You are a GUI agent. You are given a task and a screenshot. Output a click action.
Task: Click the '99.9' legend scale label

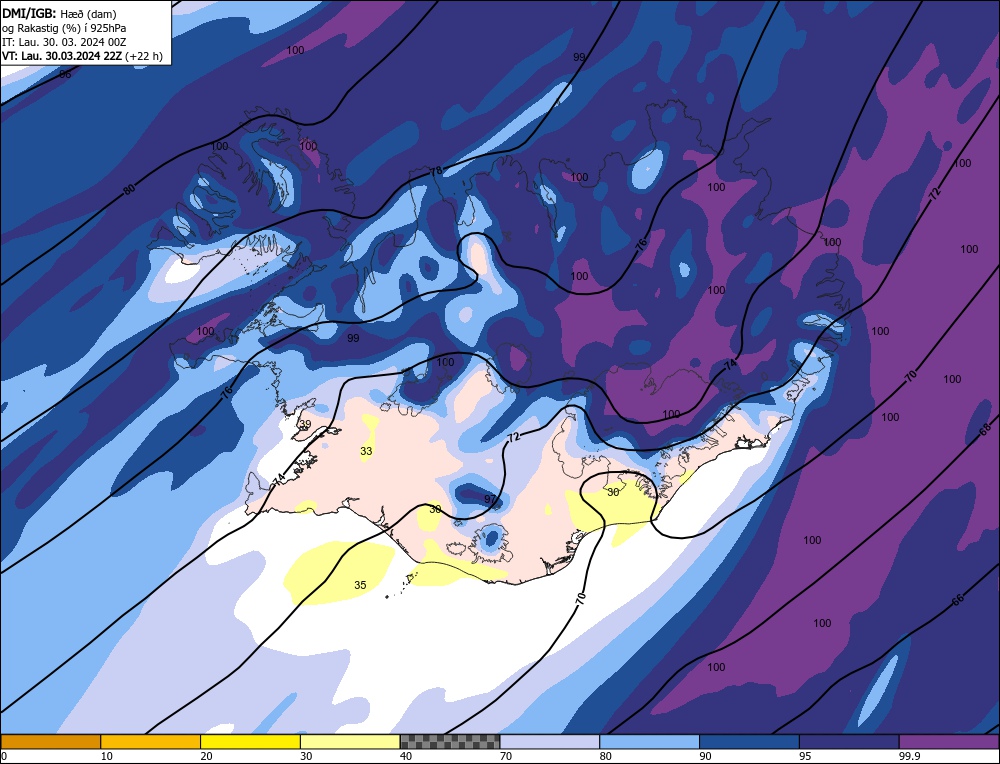coord(909,756)
